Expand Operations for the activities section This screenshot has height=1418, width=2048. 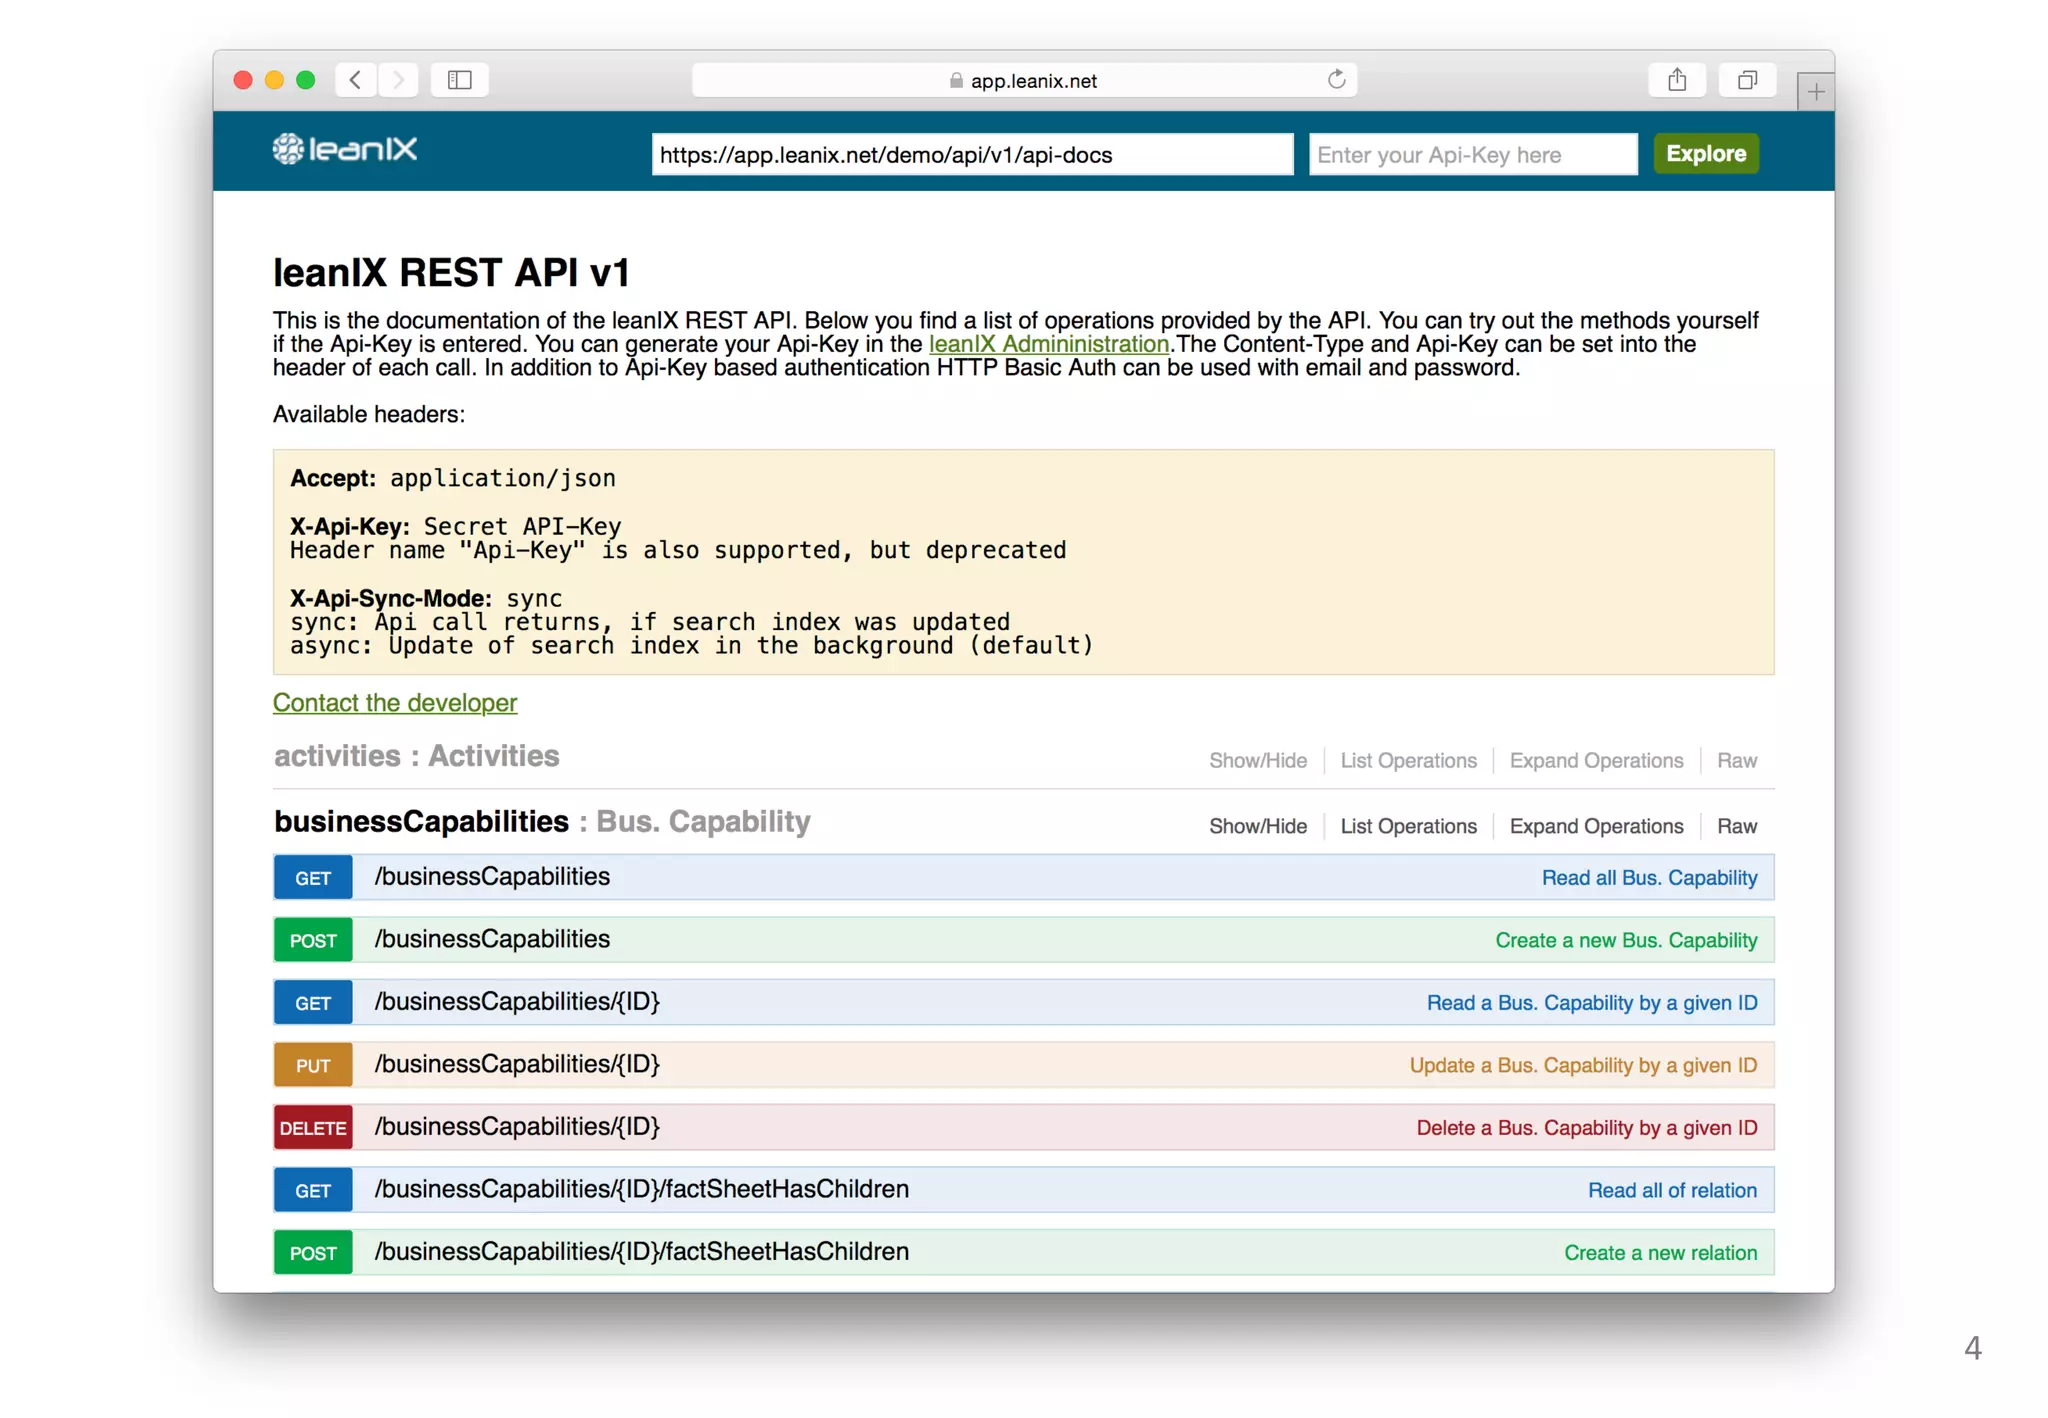point(1596,761)
